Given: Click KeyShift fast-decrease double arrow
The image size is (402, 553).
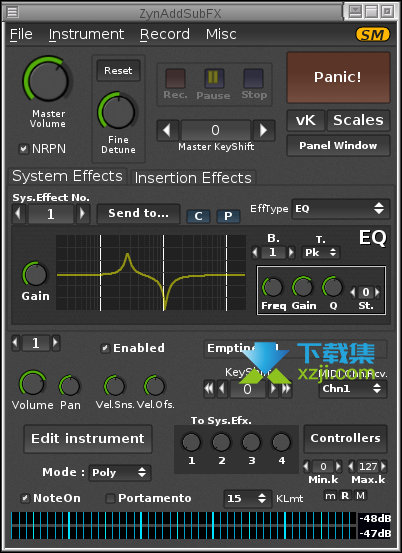Looking at the screenshot, I should pyautogui.click(x=209, y=389).
